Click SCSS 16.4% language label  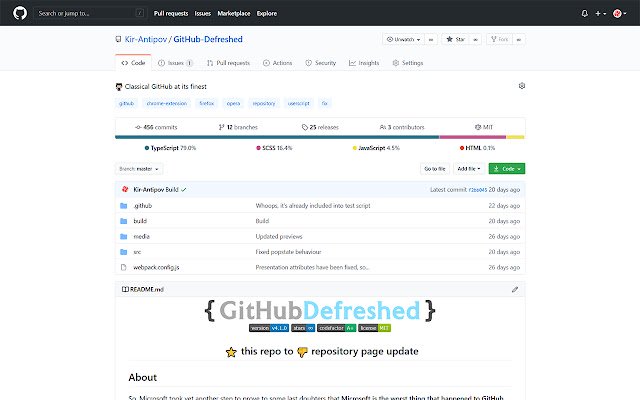tap(274, 148)
